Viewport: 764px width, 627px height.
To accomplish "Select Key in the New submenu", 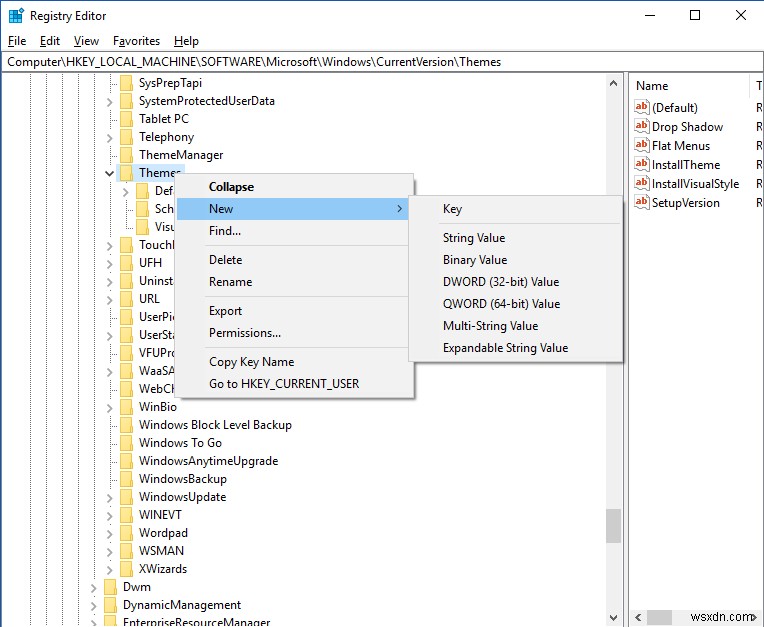I will click(516, 209).
